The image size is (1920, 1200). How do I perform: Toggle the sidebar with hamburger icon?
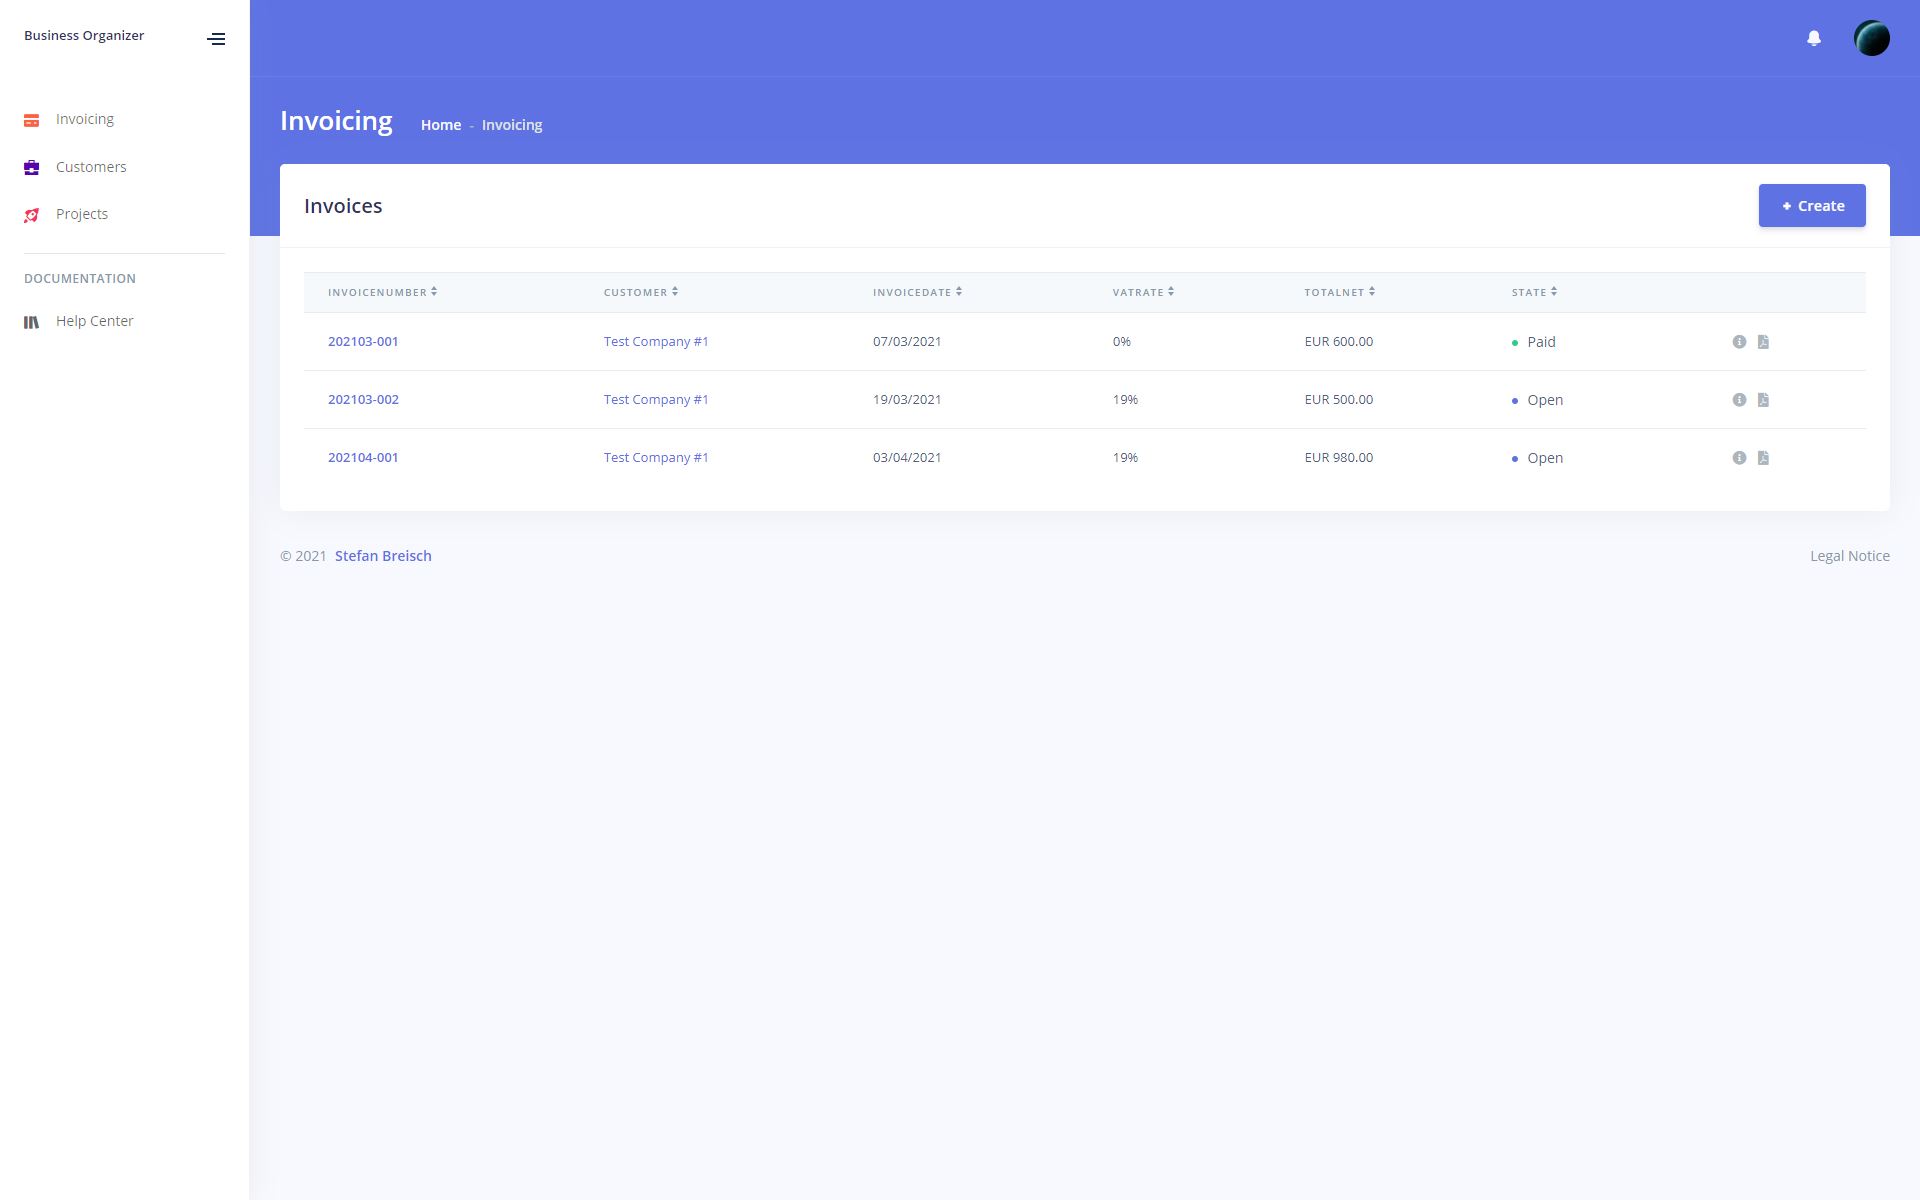click(216, 39)
